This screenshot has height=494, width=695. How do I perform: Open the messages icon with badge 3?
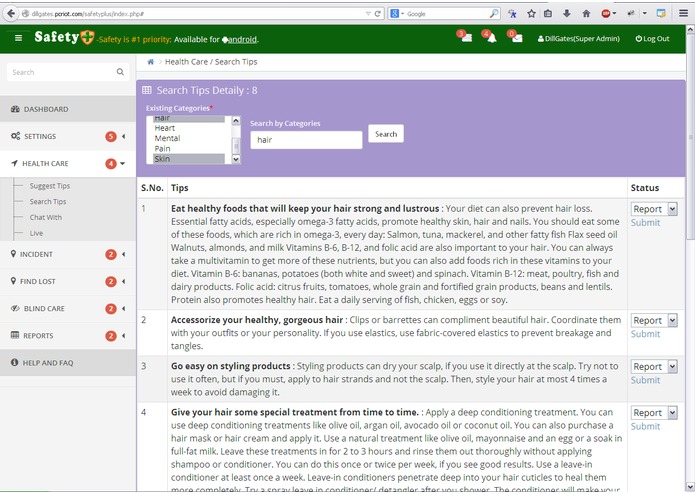[465, 37]
